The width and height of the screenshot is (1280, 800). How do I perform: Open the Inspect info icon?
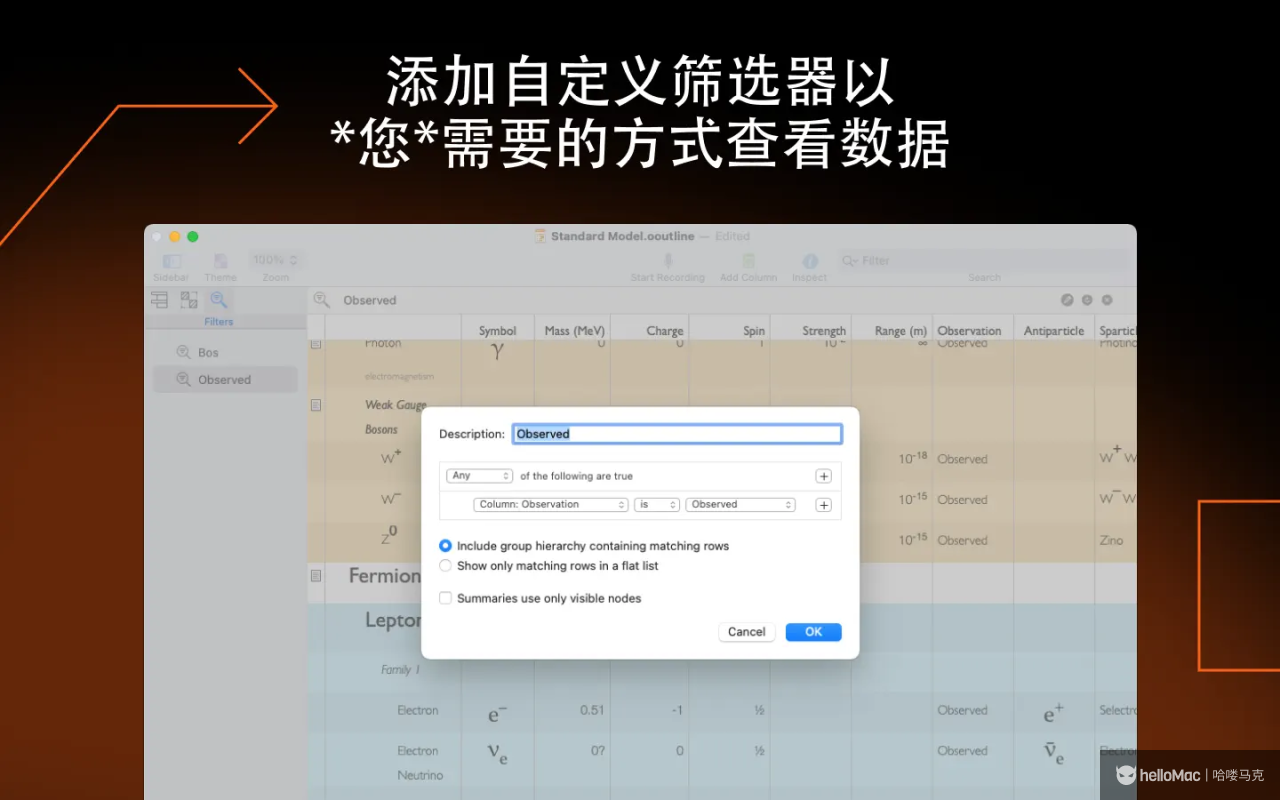810,261
